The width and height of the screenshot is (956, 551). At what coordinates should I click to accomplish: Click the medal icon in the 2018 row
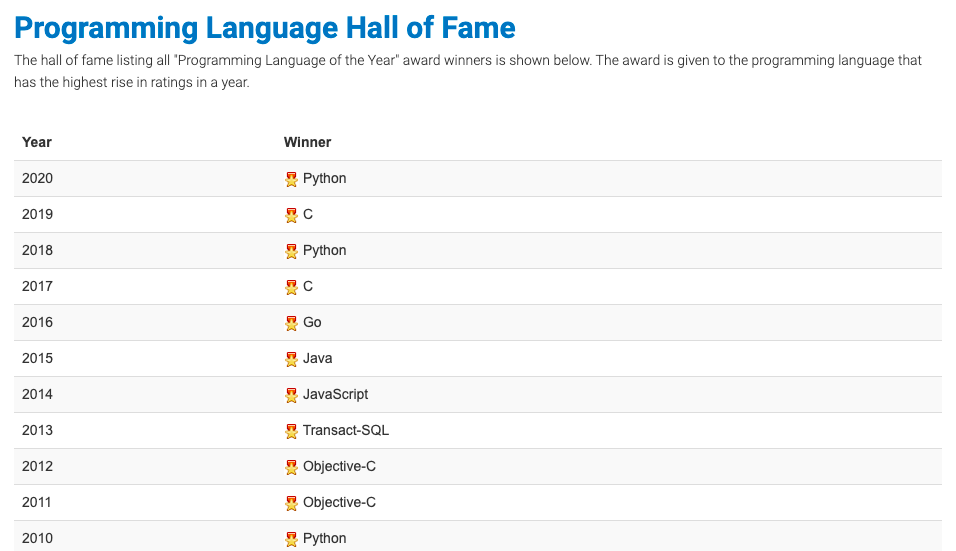click(291, 251)
